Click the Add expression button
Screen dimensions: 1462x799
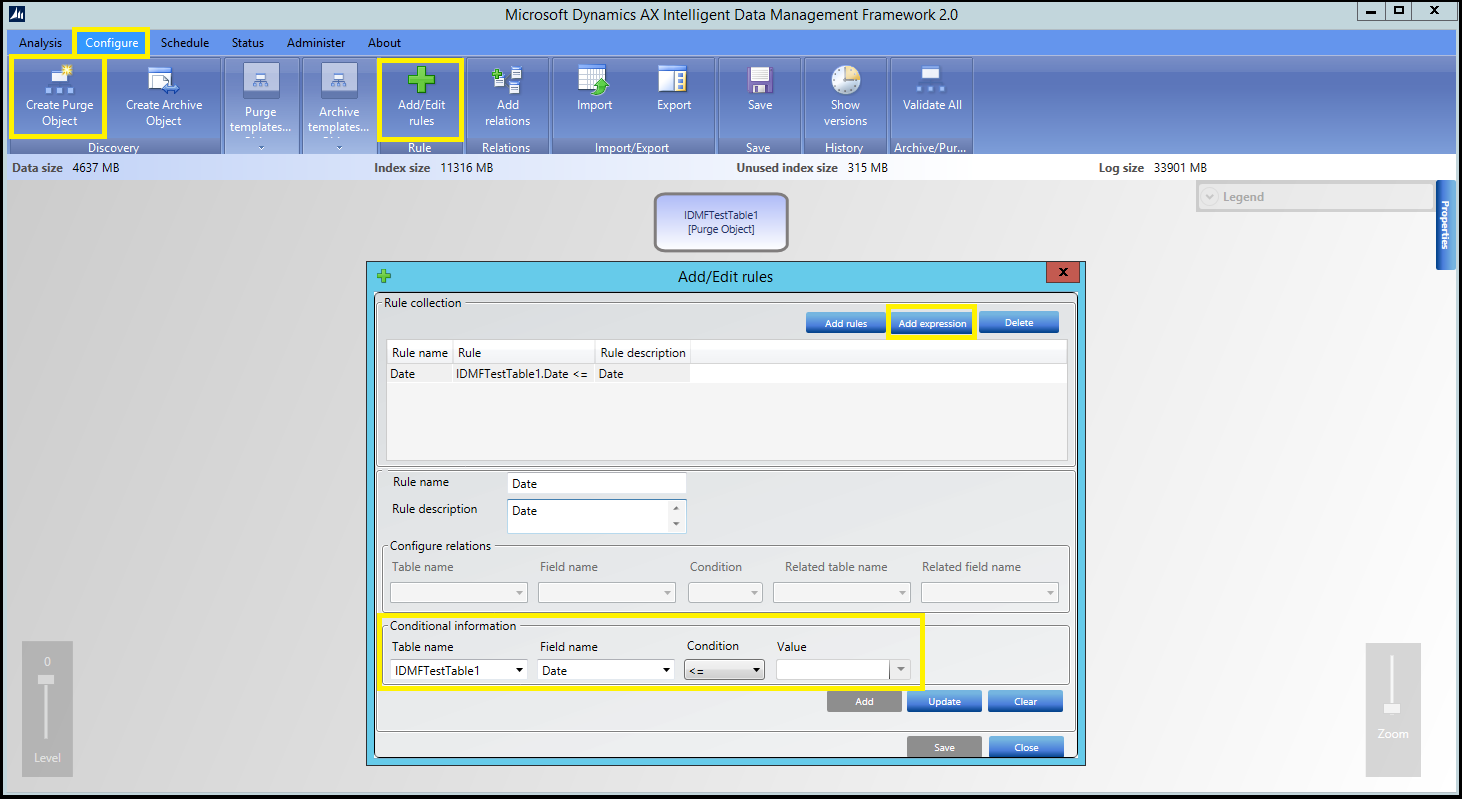click(x=932, y=323)
